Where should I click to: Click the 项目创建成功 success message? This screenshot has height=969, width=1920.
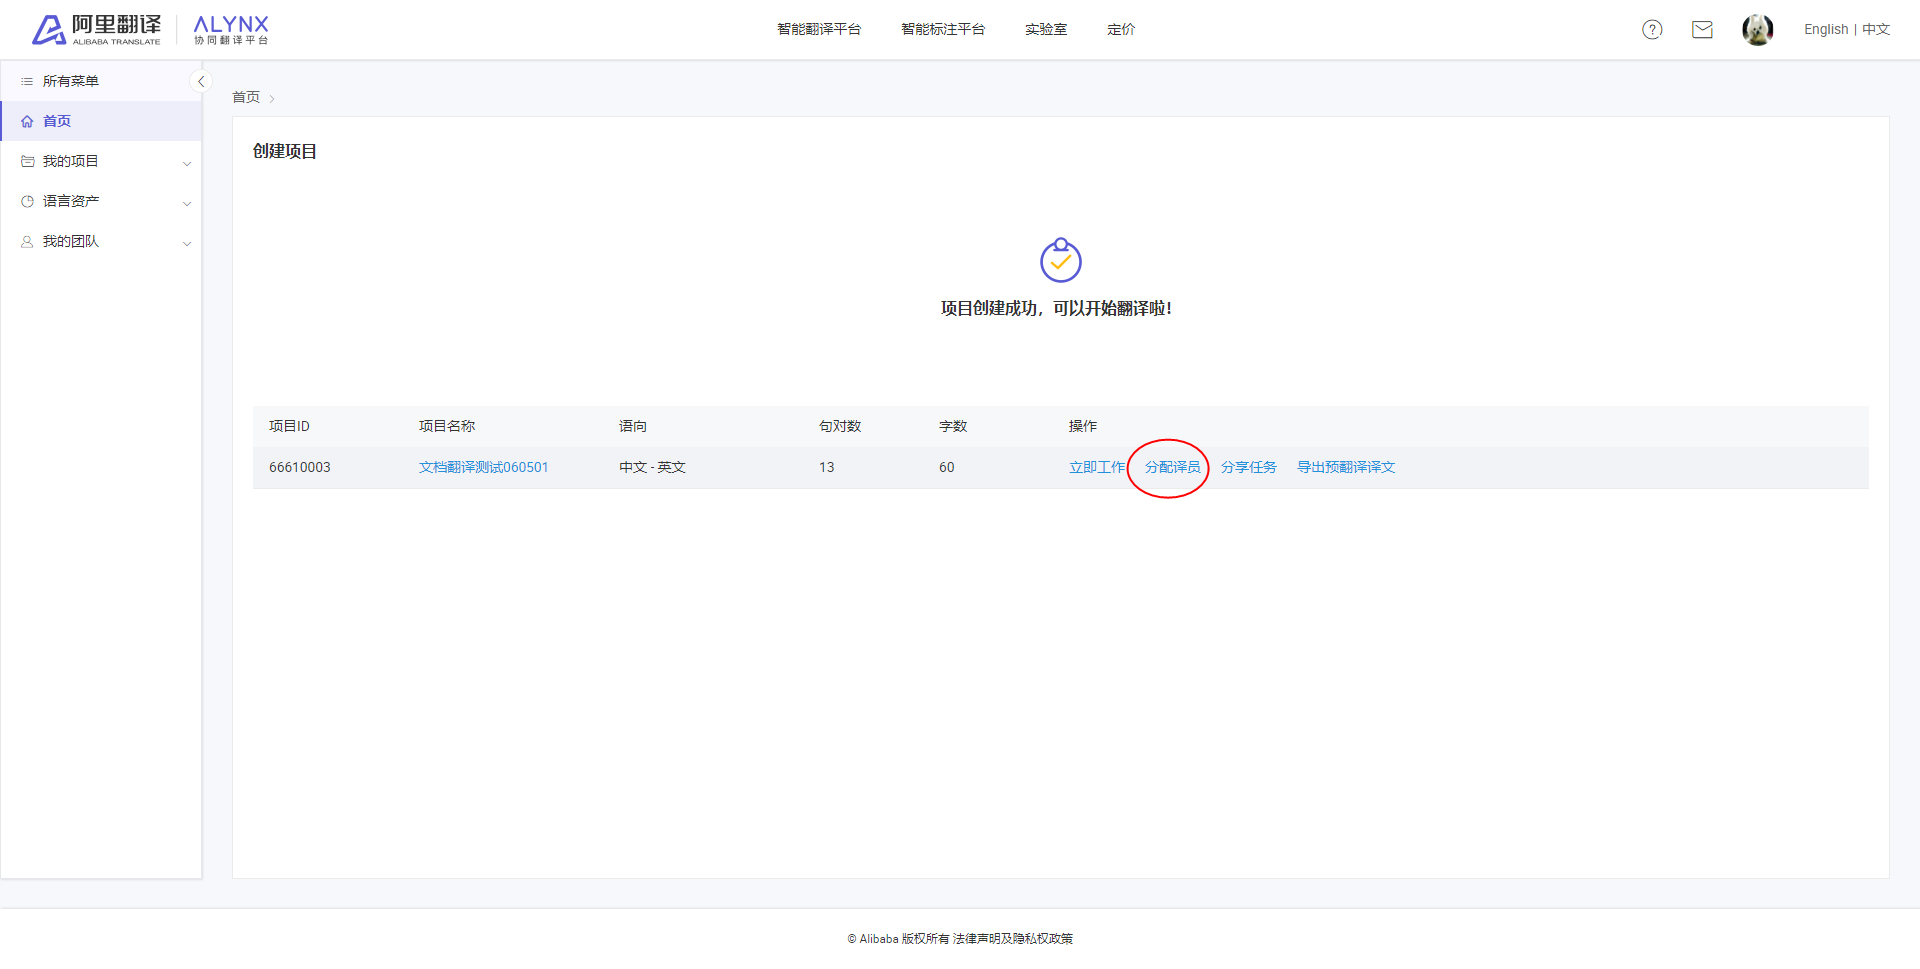coord(1056,309)
